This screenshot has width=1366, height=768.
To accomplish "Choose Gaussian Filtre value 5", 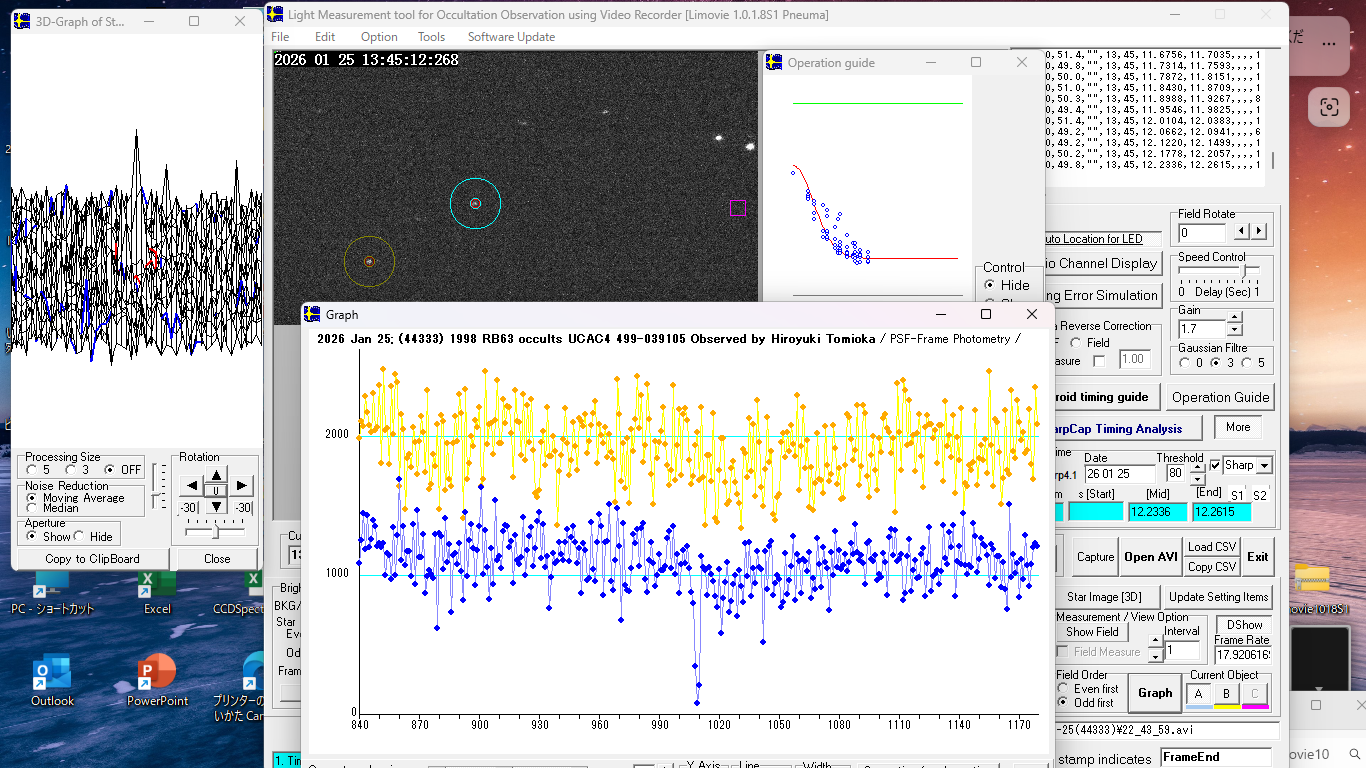I will 1247,363.
